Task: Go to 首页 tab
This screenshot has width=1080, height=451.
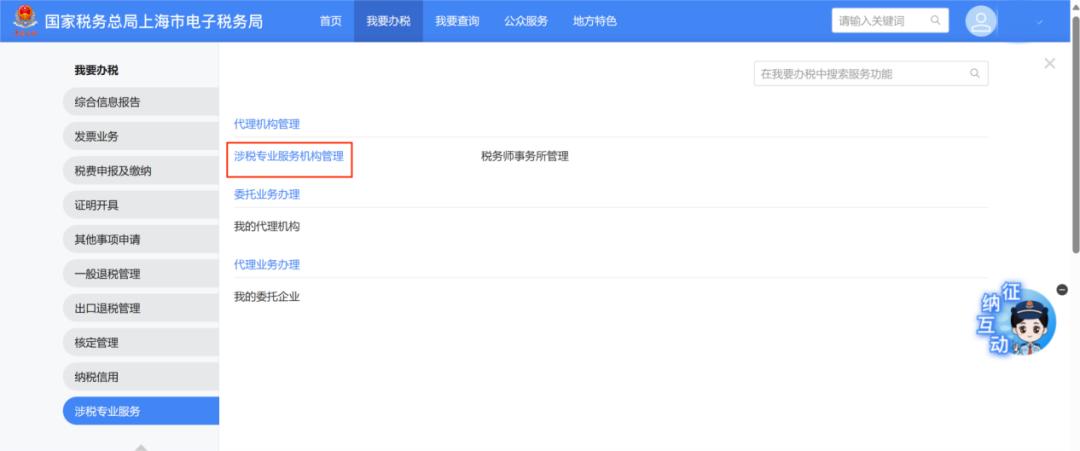Action: 331,21
